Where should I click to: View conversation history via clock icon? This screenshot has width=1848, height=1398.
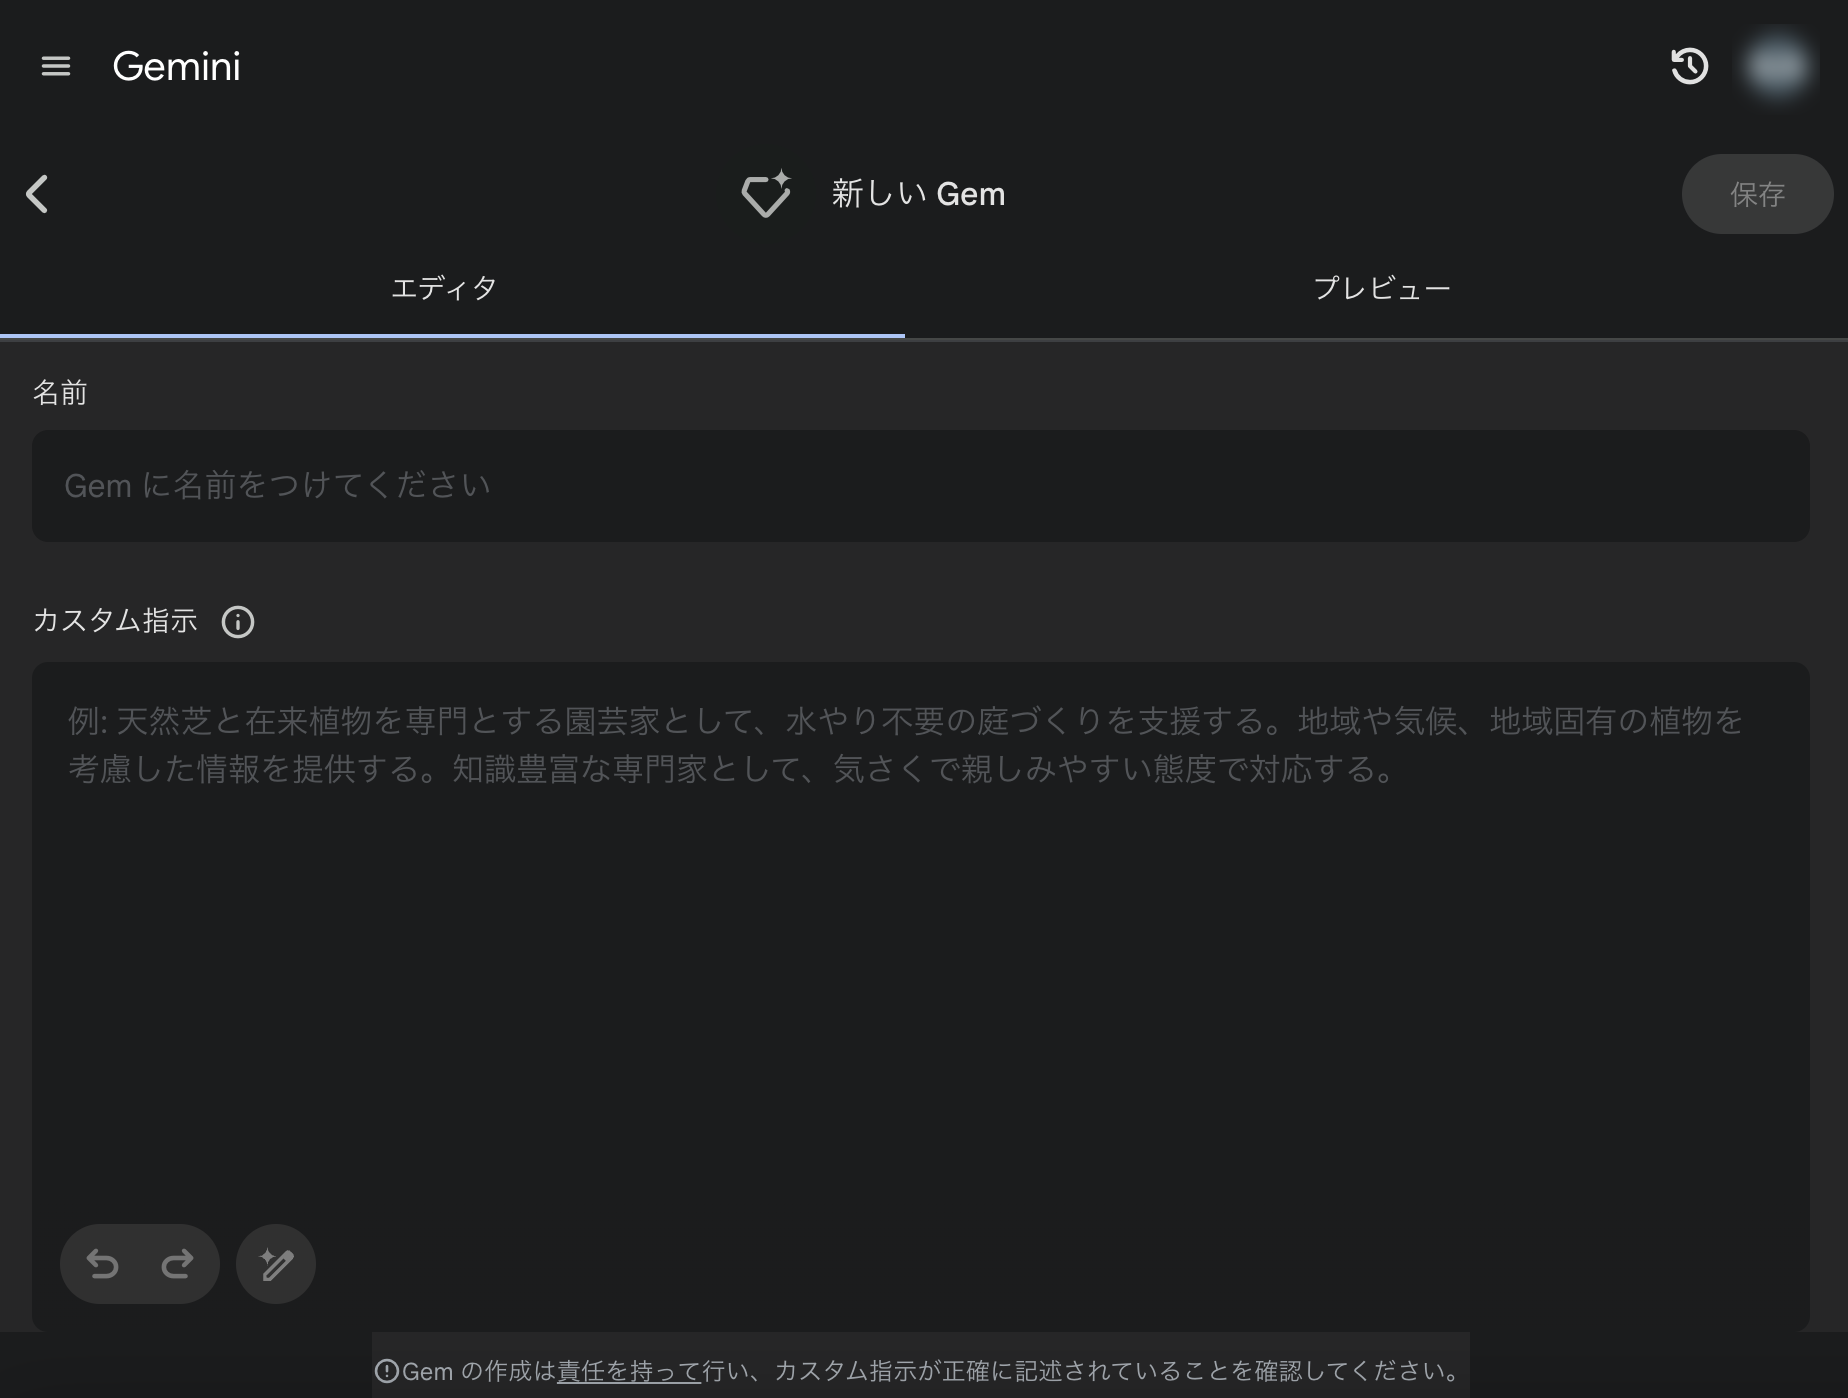point(1690,66)
